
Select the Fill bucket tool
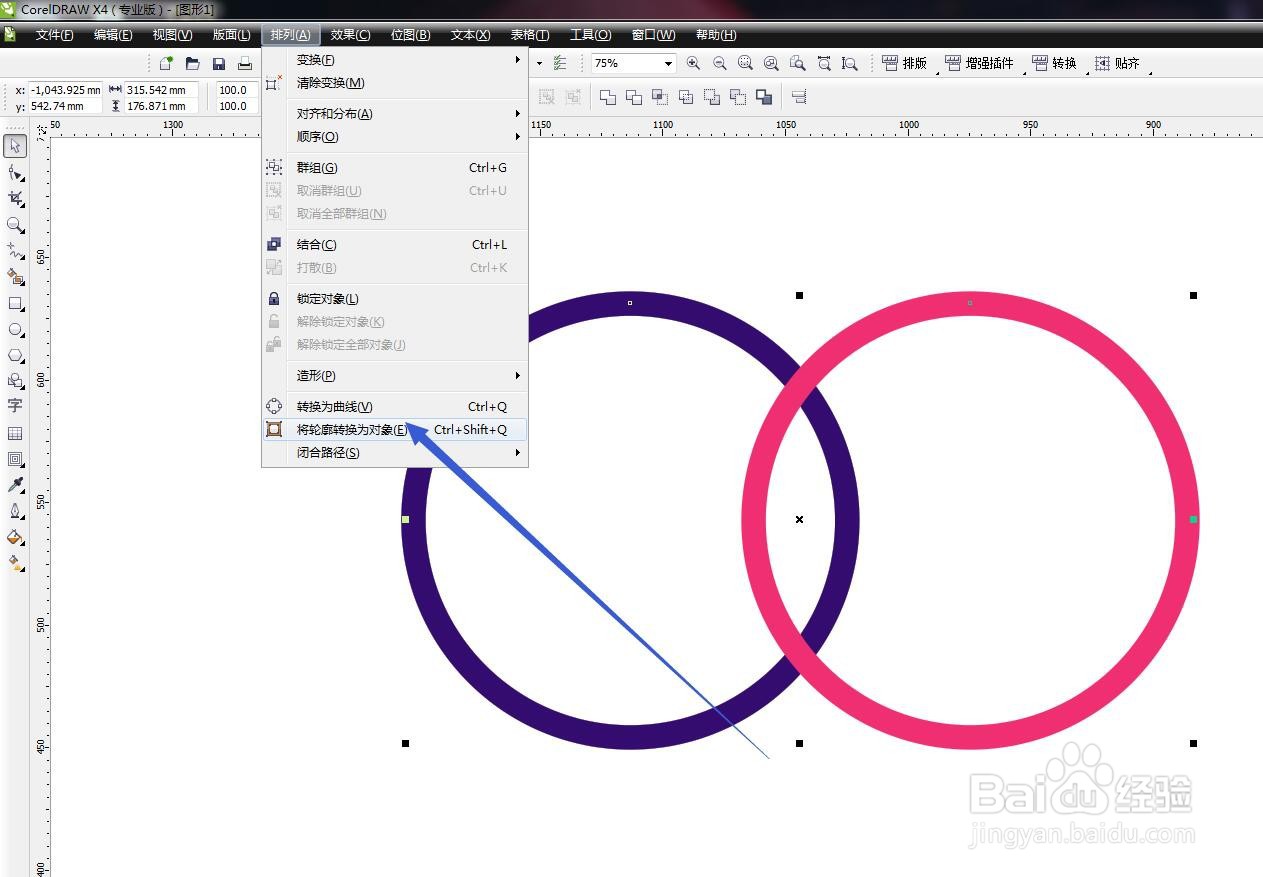tap(15, 537)
